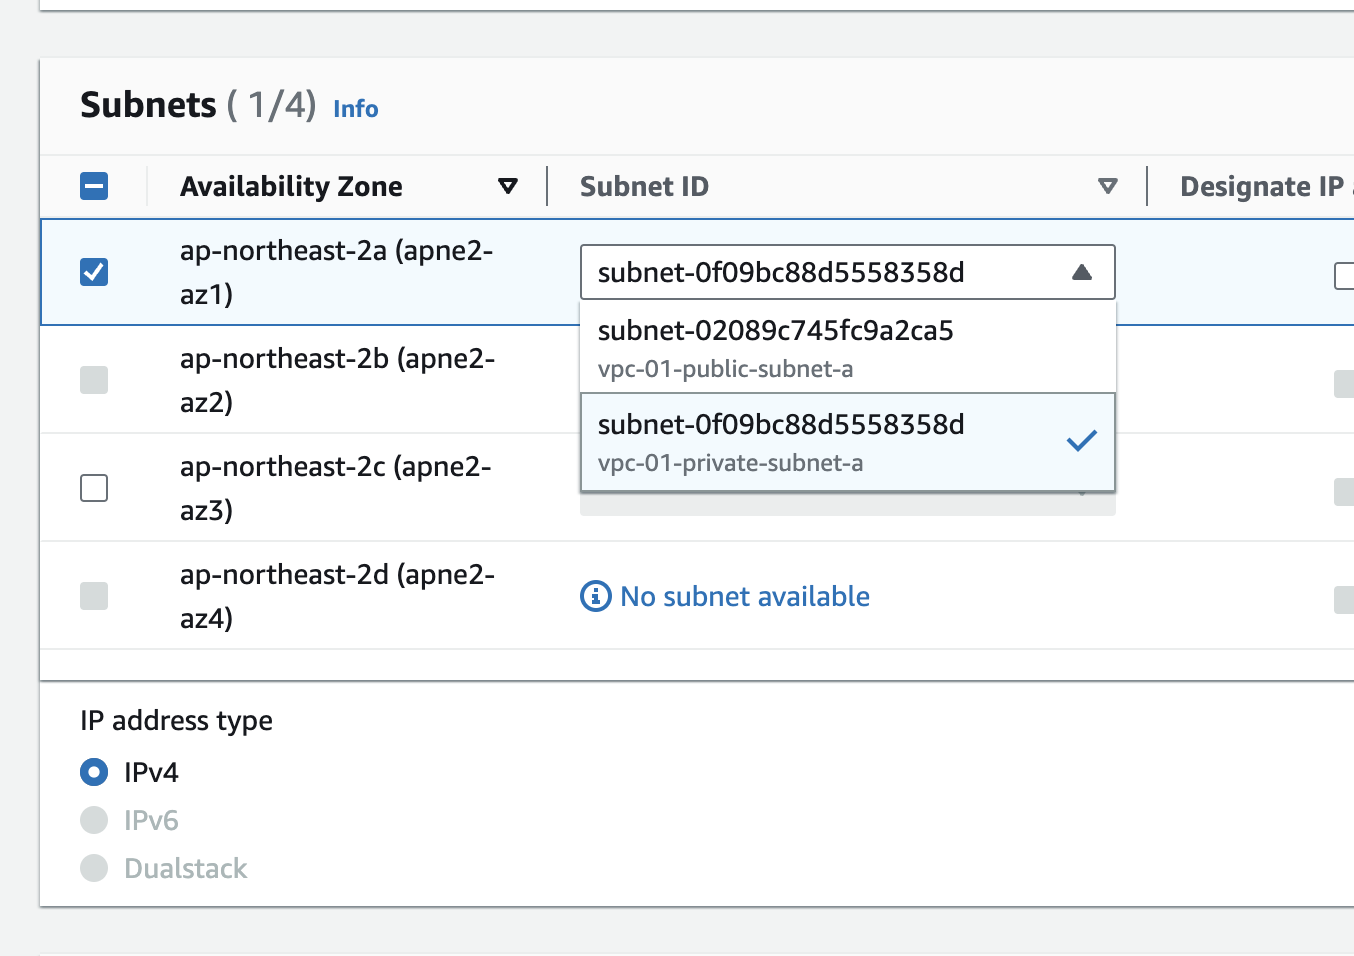Viewport: 1354px width, 956px height.
Task: Click the No subnet available link
Action: point(744,596)
